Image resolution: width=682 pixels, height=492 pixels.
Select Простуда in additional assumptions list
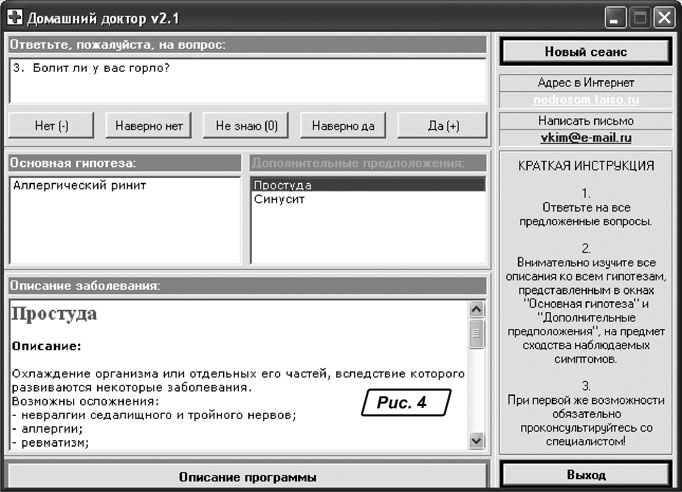tap(283, 185)
